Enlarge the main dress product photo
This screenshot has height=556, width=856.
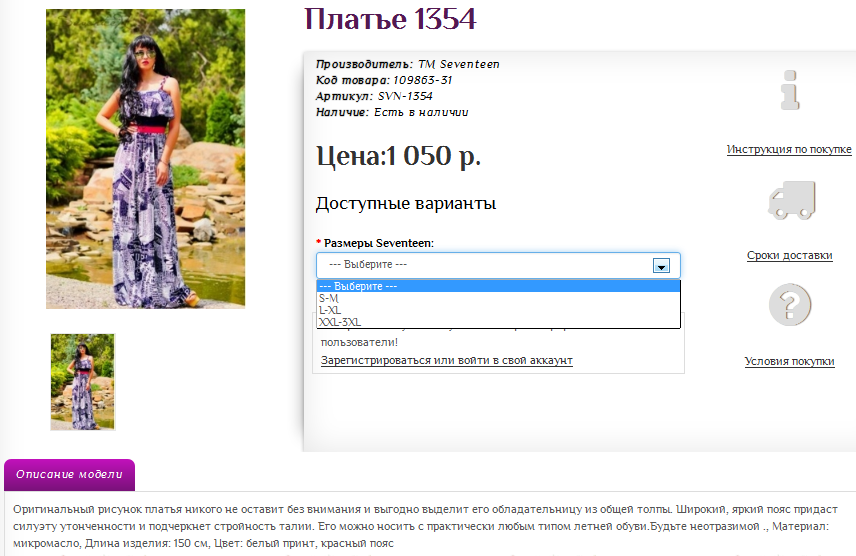point(145,159)
